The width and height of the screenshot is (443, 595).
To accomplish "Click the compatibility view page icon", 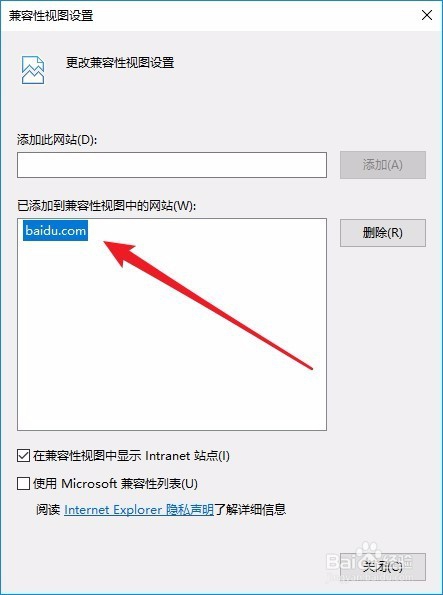I will tap(33, 70).
